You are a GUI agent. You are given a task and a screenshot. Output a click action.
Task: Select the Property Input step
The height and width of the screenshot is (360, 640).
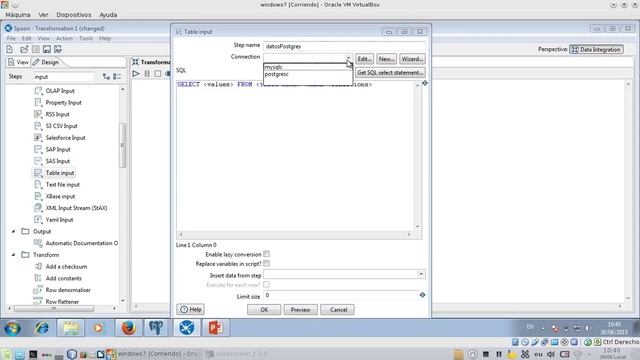(x=64, y=102)
